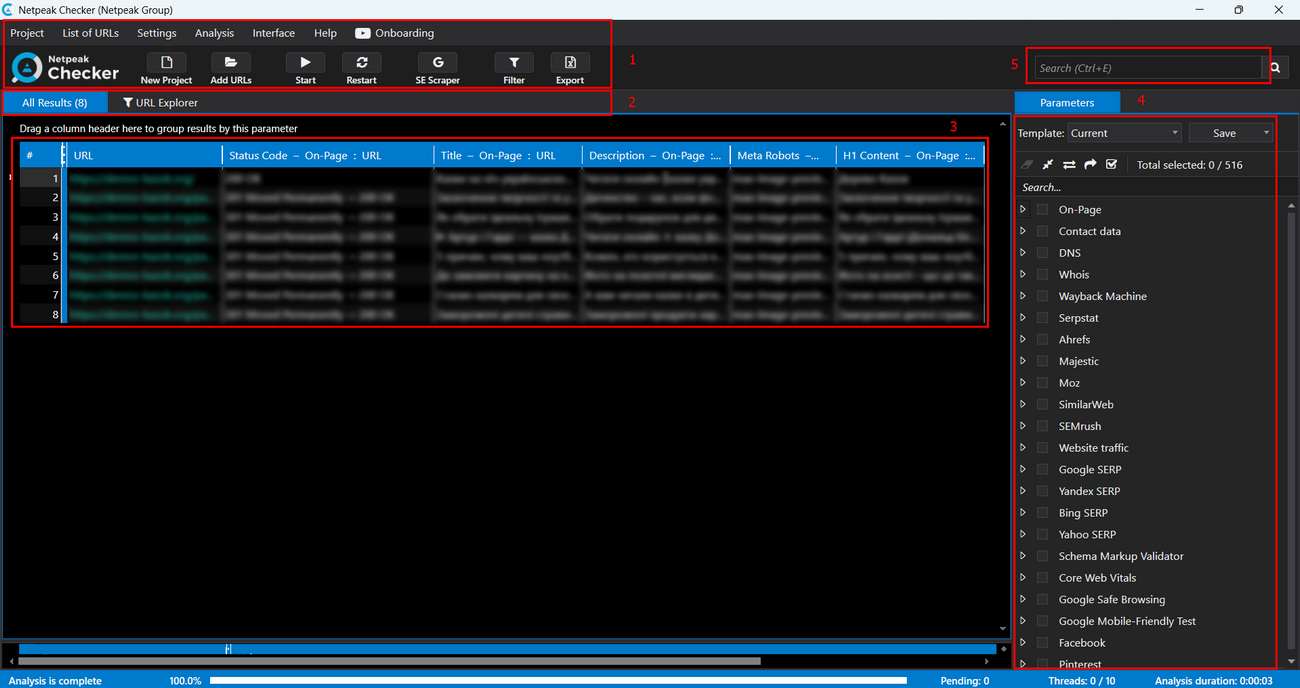Viewport: 1300px width, 688px height.
Task: Click the analysis progress bar at bottom
Action: [x=558, y=681]
